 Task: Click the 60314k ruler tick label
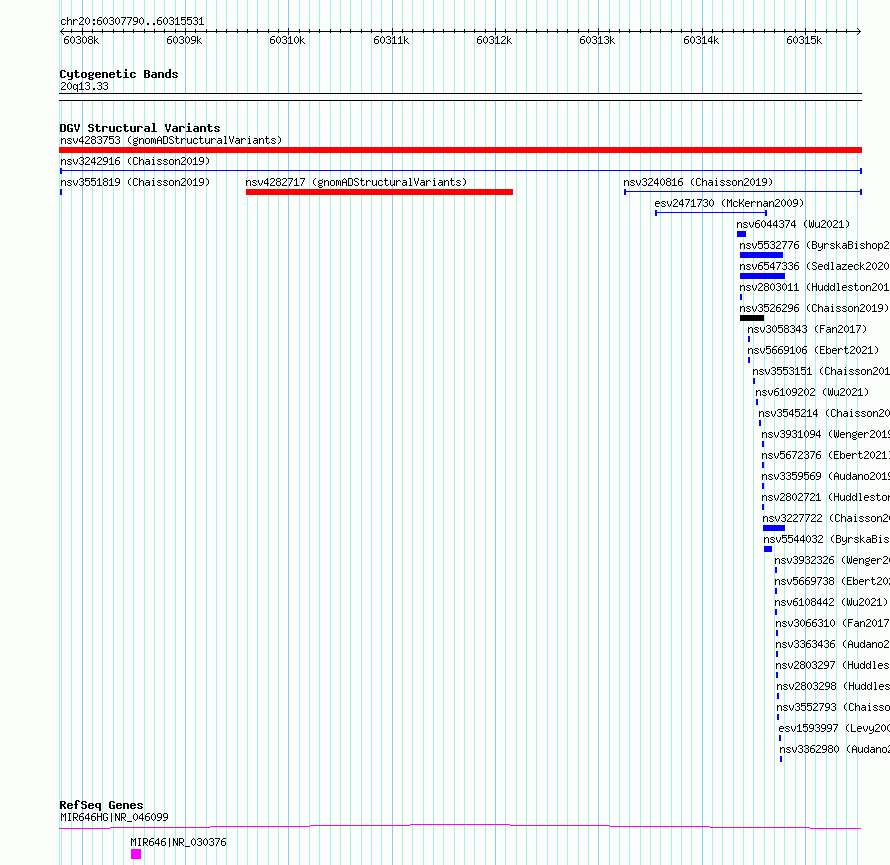[701, 41]
